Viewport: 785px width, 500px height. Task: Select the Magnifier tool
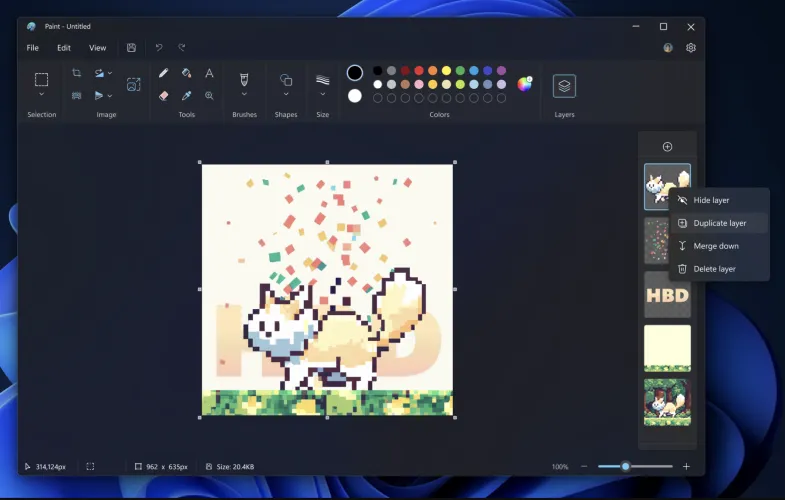[x=209, y=96]
